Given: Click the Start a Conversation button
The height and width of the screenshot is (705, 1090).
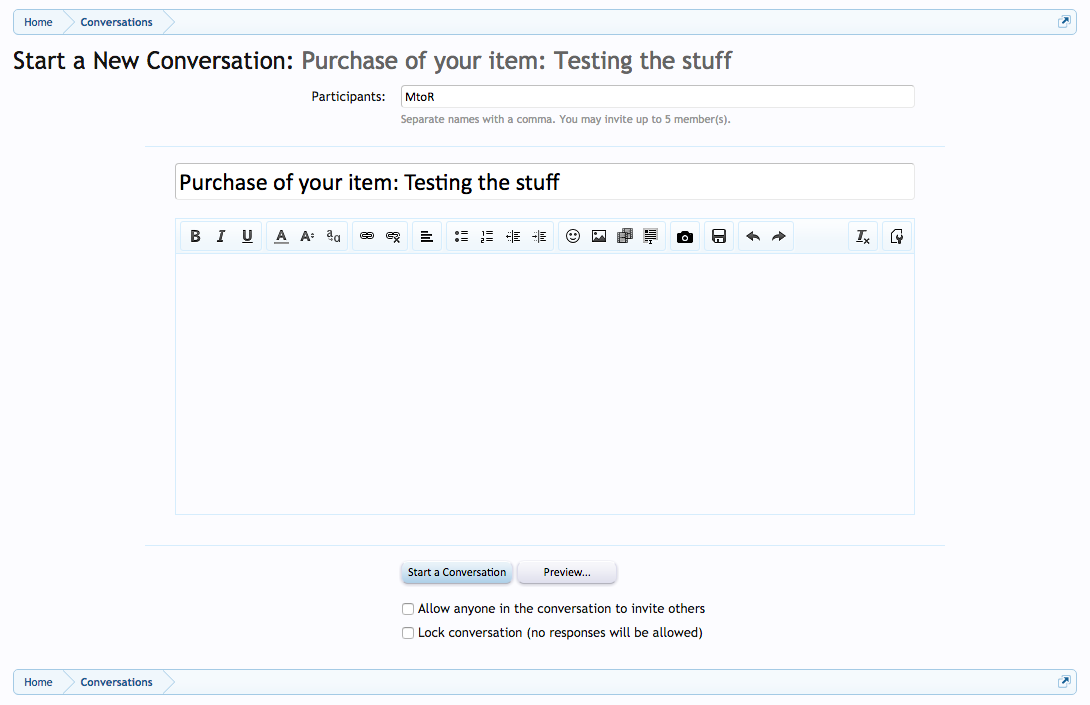Looking at the screenshot, I should [457, 573].
